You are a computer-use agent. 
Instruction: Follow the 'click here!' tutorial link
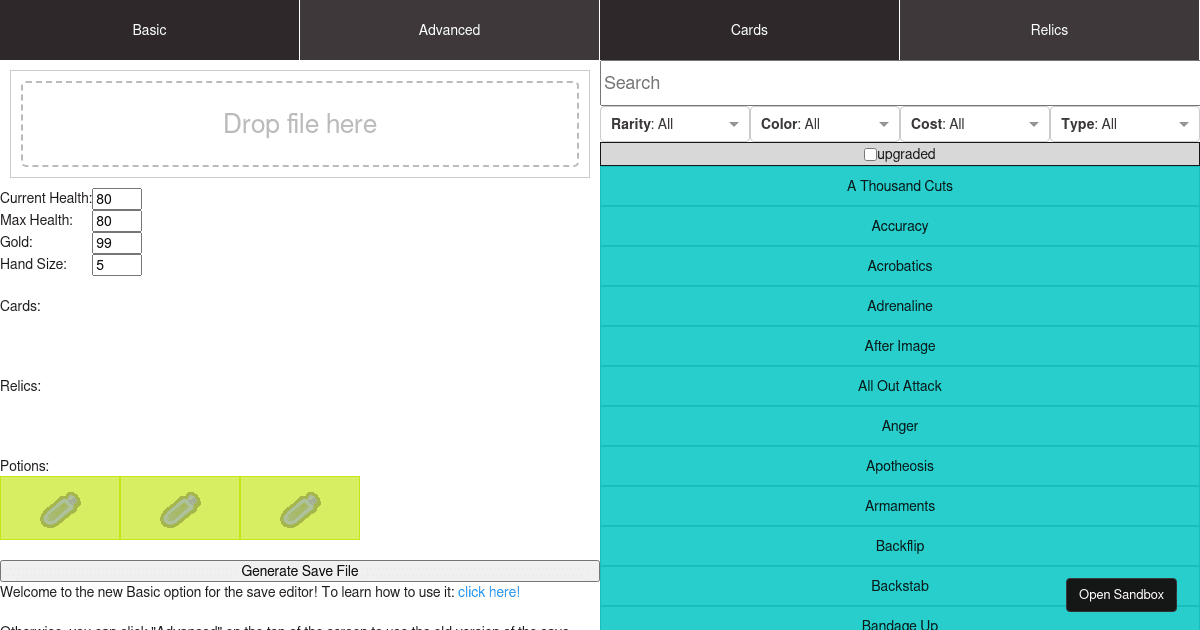[x=489, y=591]
